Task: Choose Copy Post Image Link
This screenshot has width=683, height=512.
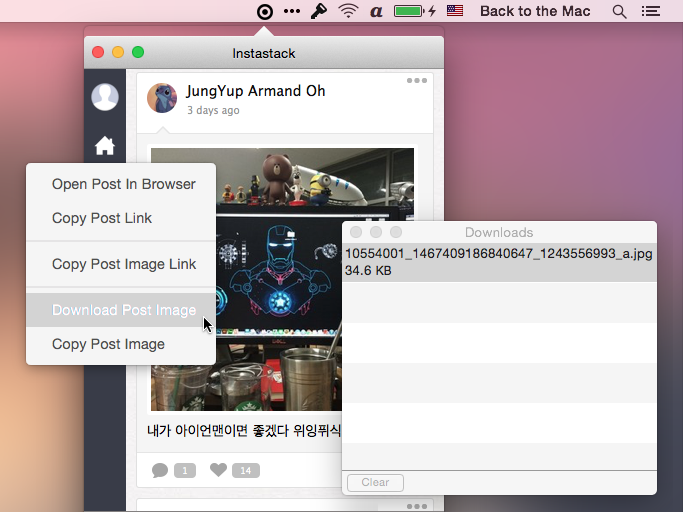Action: (x=121, y=264)
